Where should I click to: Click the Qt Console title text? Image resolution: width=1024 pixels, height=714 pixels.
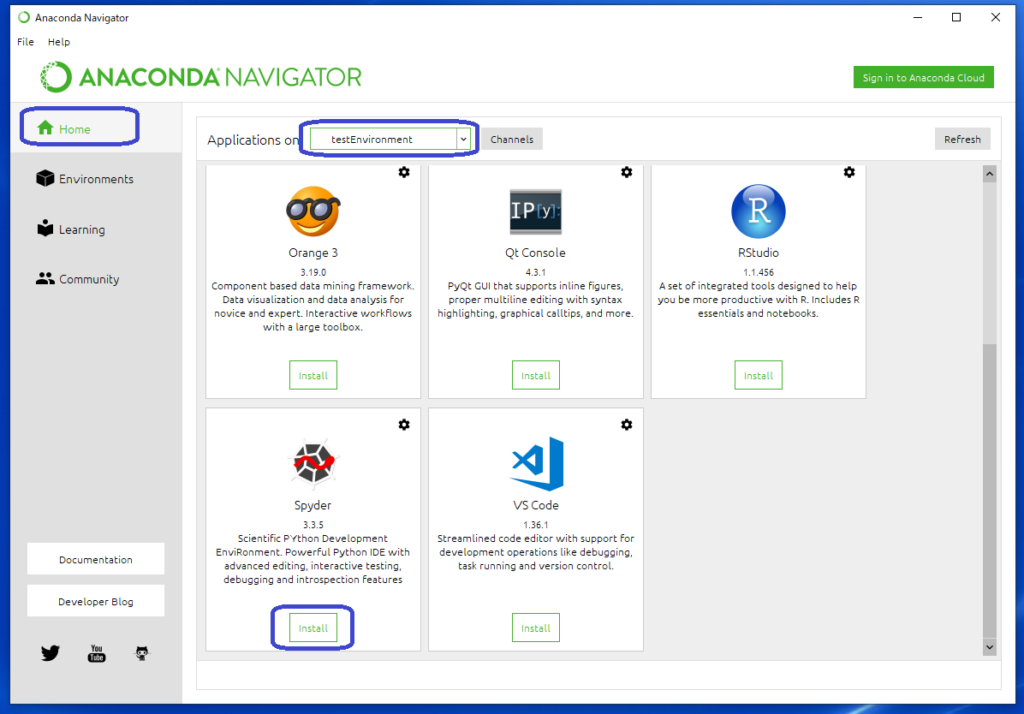coord(536,253)
